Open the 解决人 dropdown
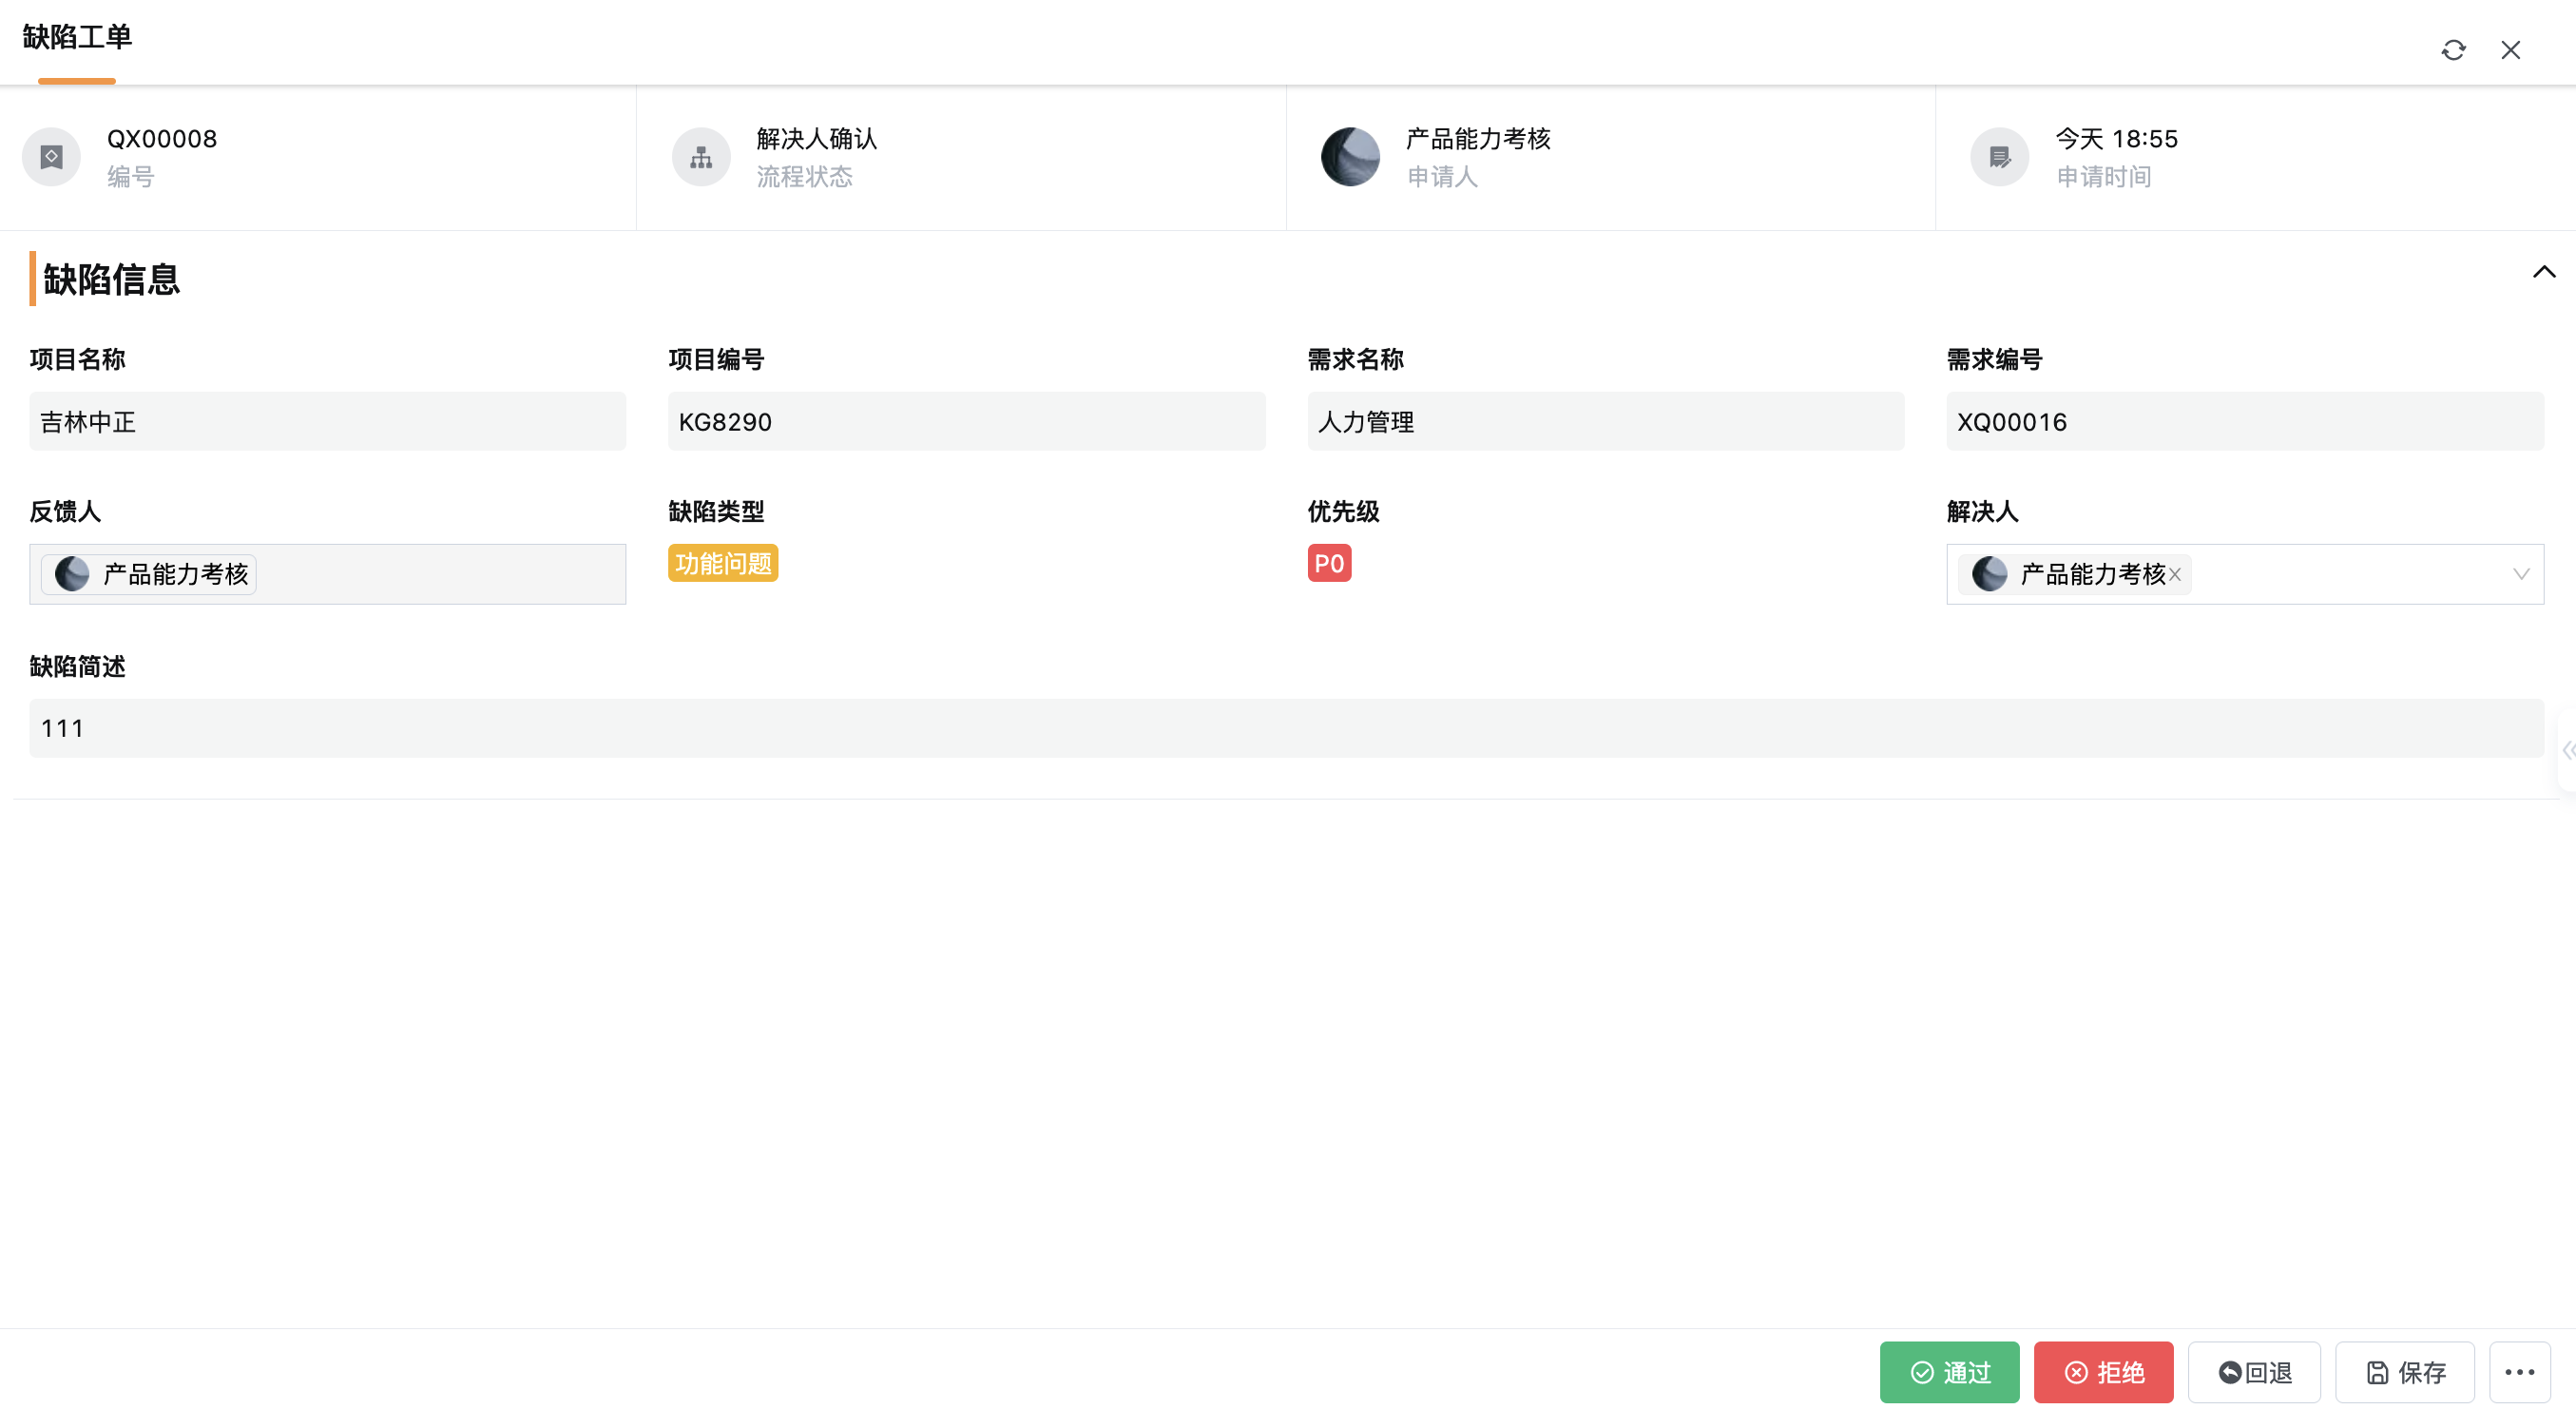 tap(2521, 575)
